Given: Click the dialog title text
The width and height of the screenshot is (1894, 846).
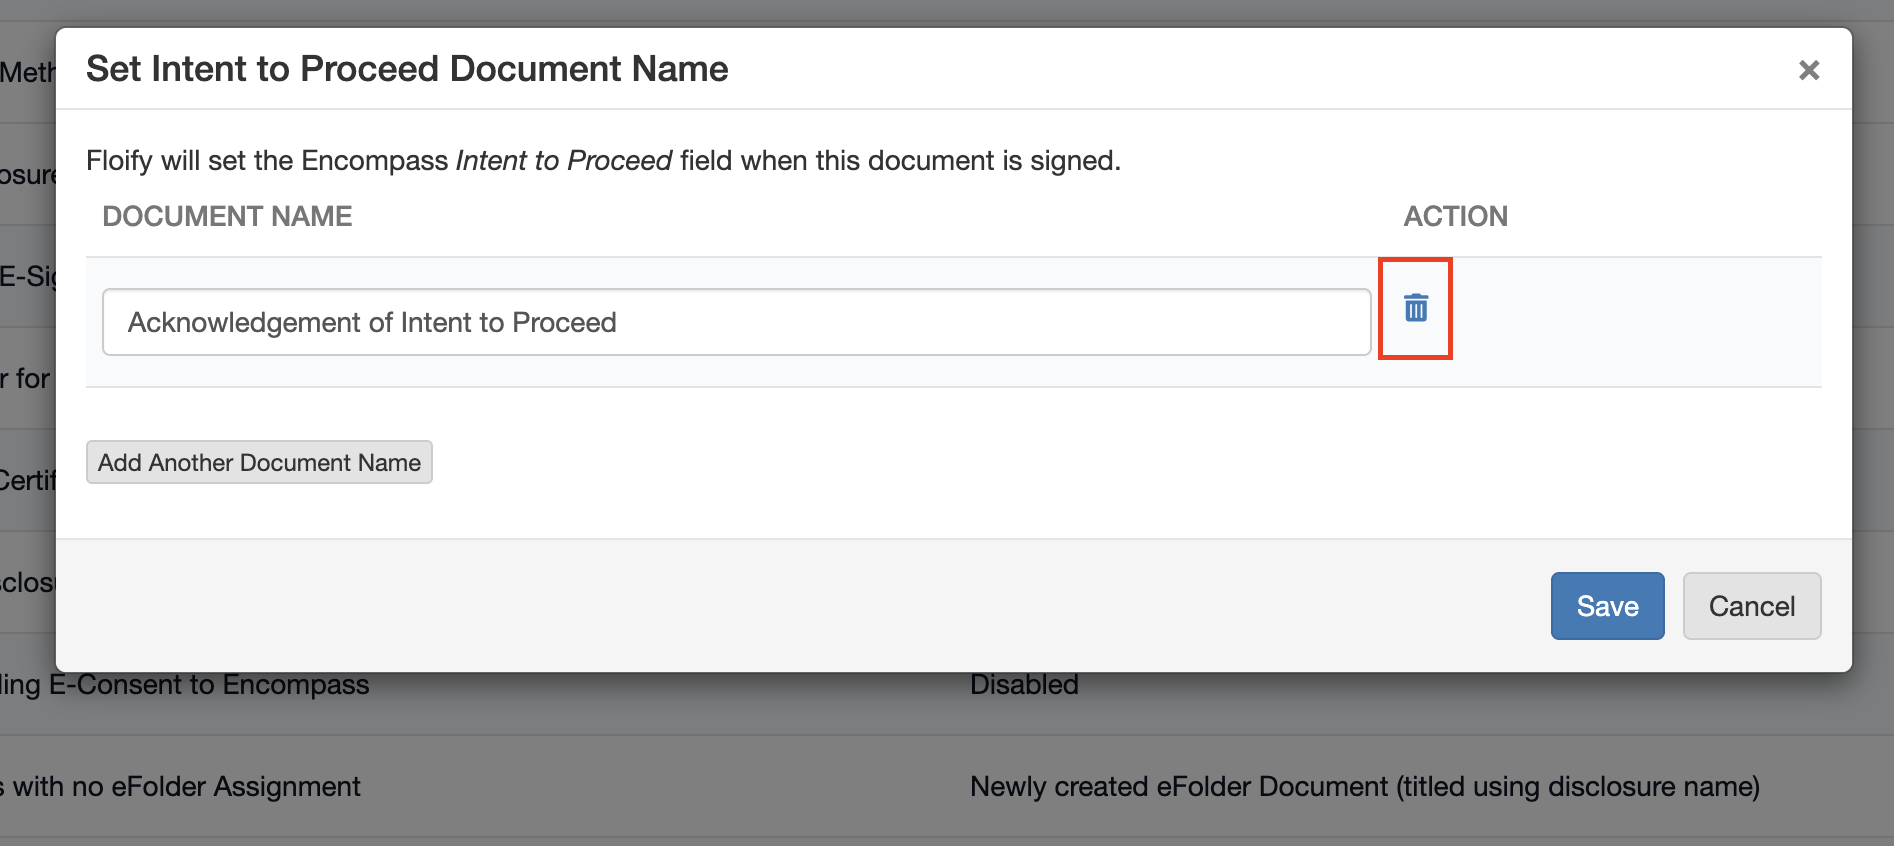Looking at the screenshot, I should click(x=407, y=69).
